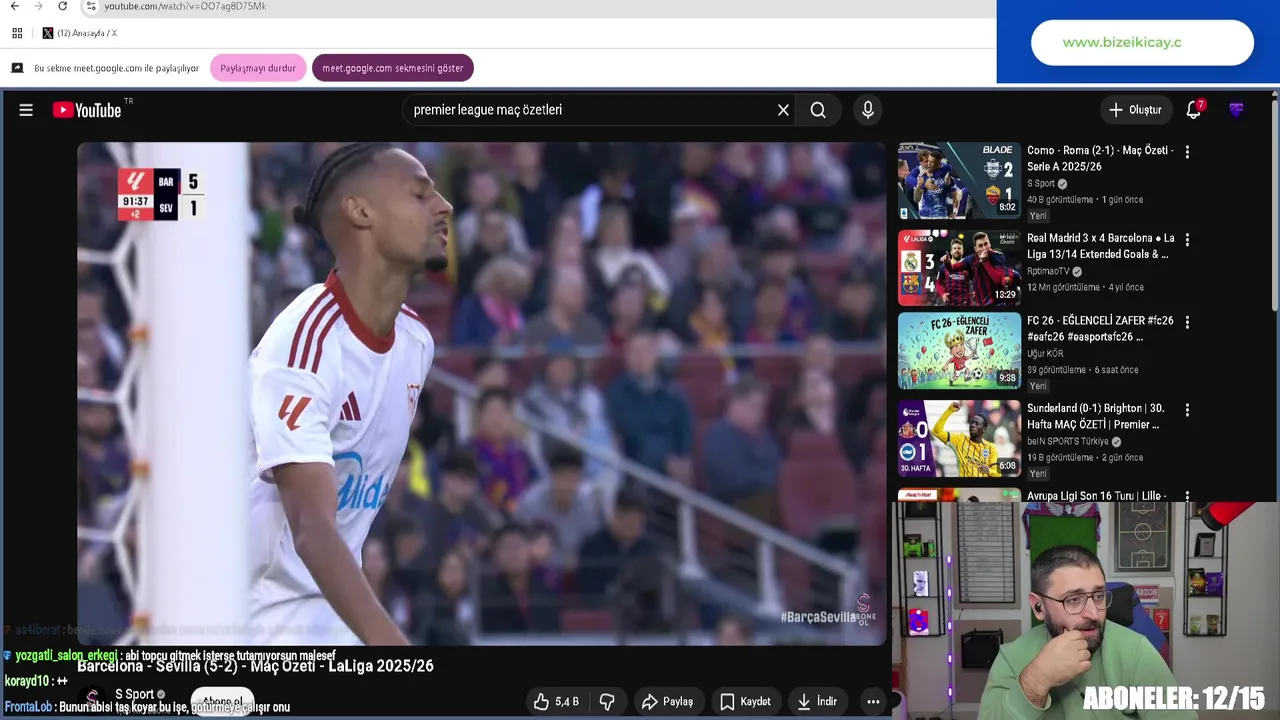Open the S Sport channel under Como - Roma
Screen dimensions: 1280x720
click(1041, 184)
